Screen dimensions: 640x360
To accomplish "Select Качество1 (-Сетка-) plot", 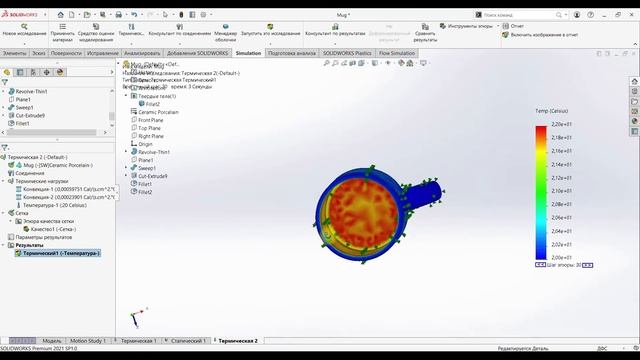I will coord(53,229).
